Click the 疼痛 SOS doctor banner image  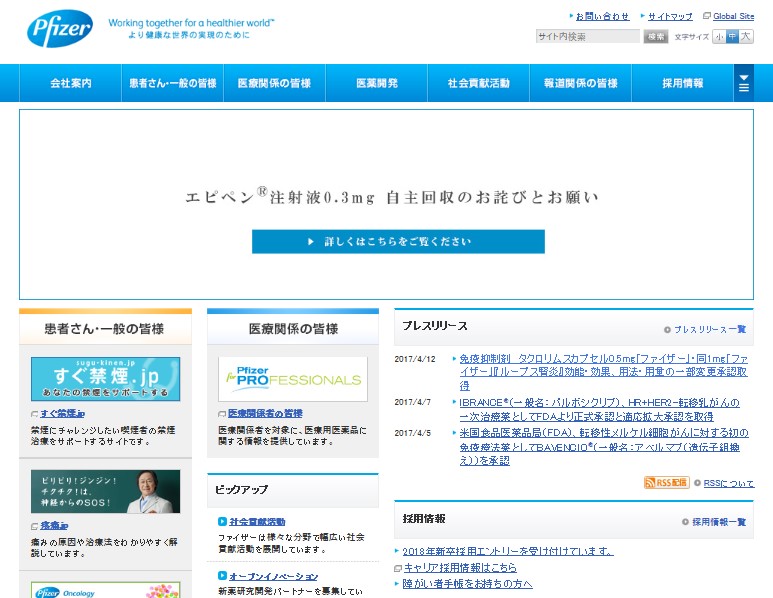pyautogui.click(x=105, y=491)
